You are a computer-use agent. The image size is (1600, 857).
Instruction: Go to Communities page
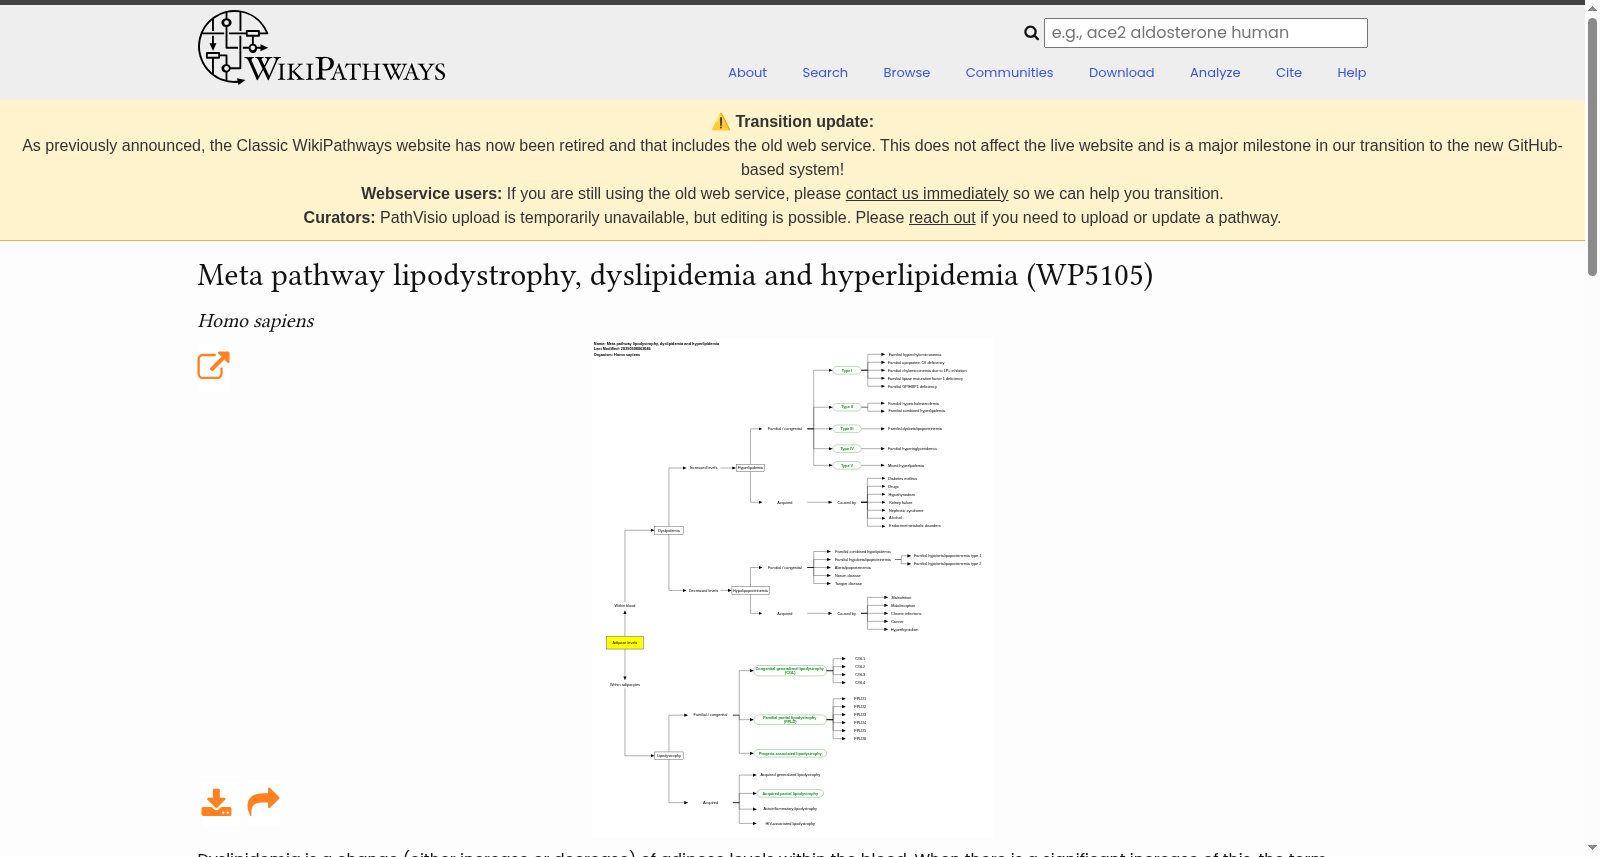tap(1009, 73)
